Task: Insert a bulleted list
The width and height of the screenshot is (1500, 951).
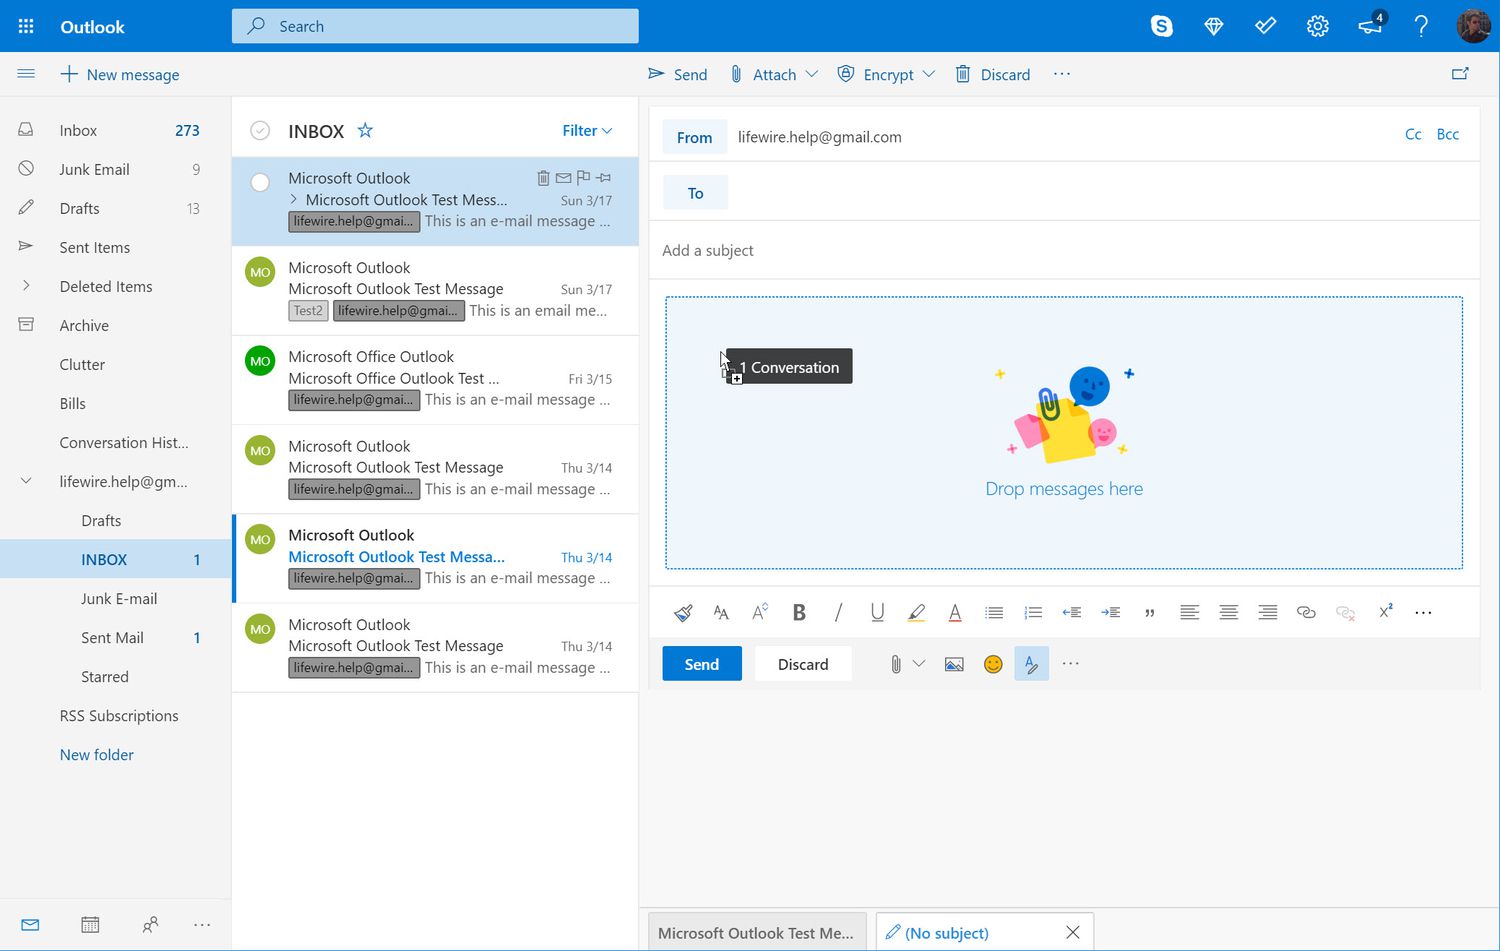Action: 993,612
